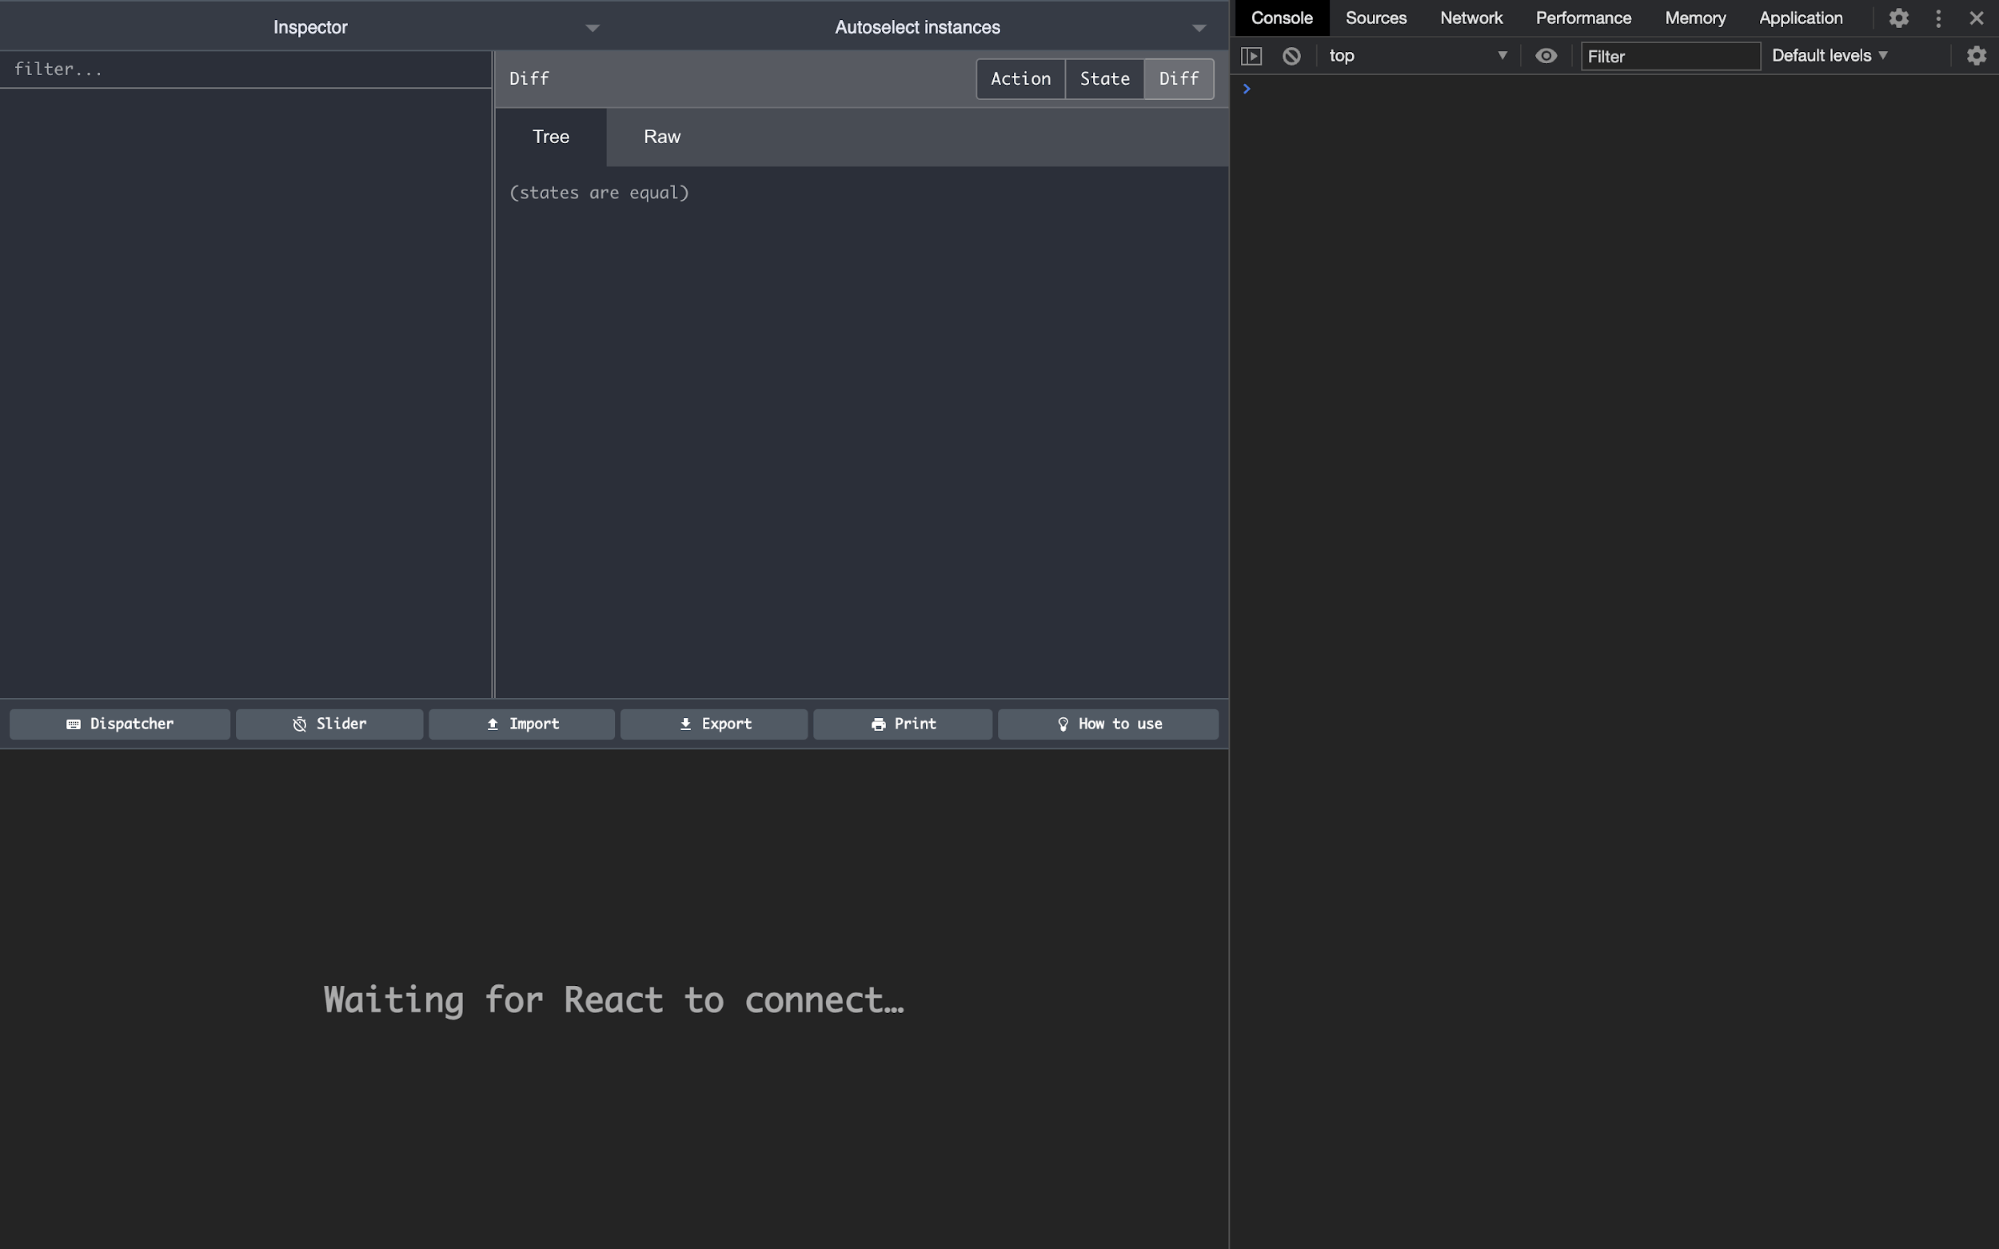Open the Inspector monitor dropdown

tap(592, 28)
